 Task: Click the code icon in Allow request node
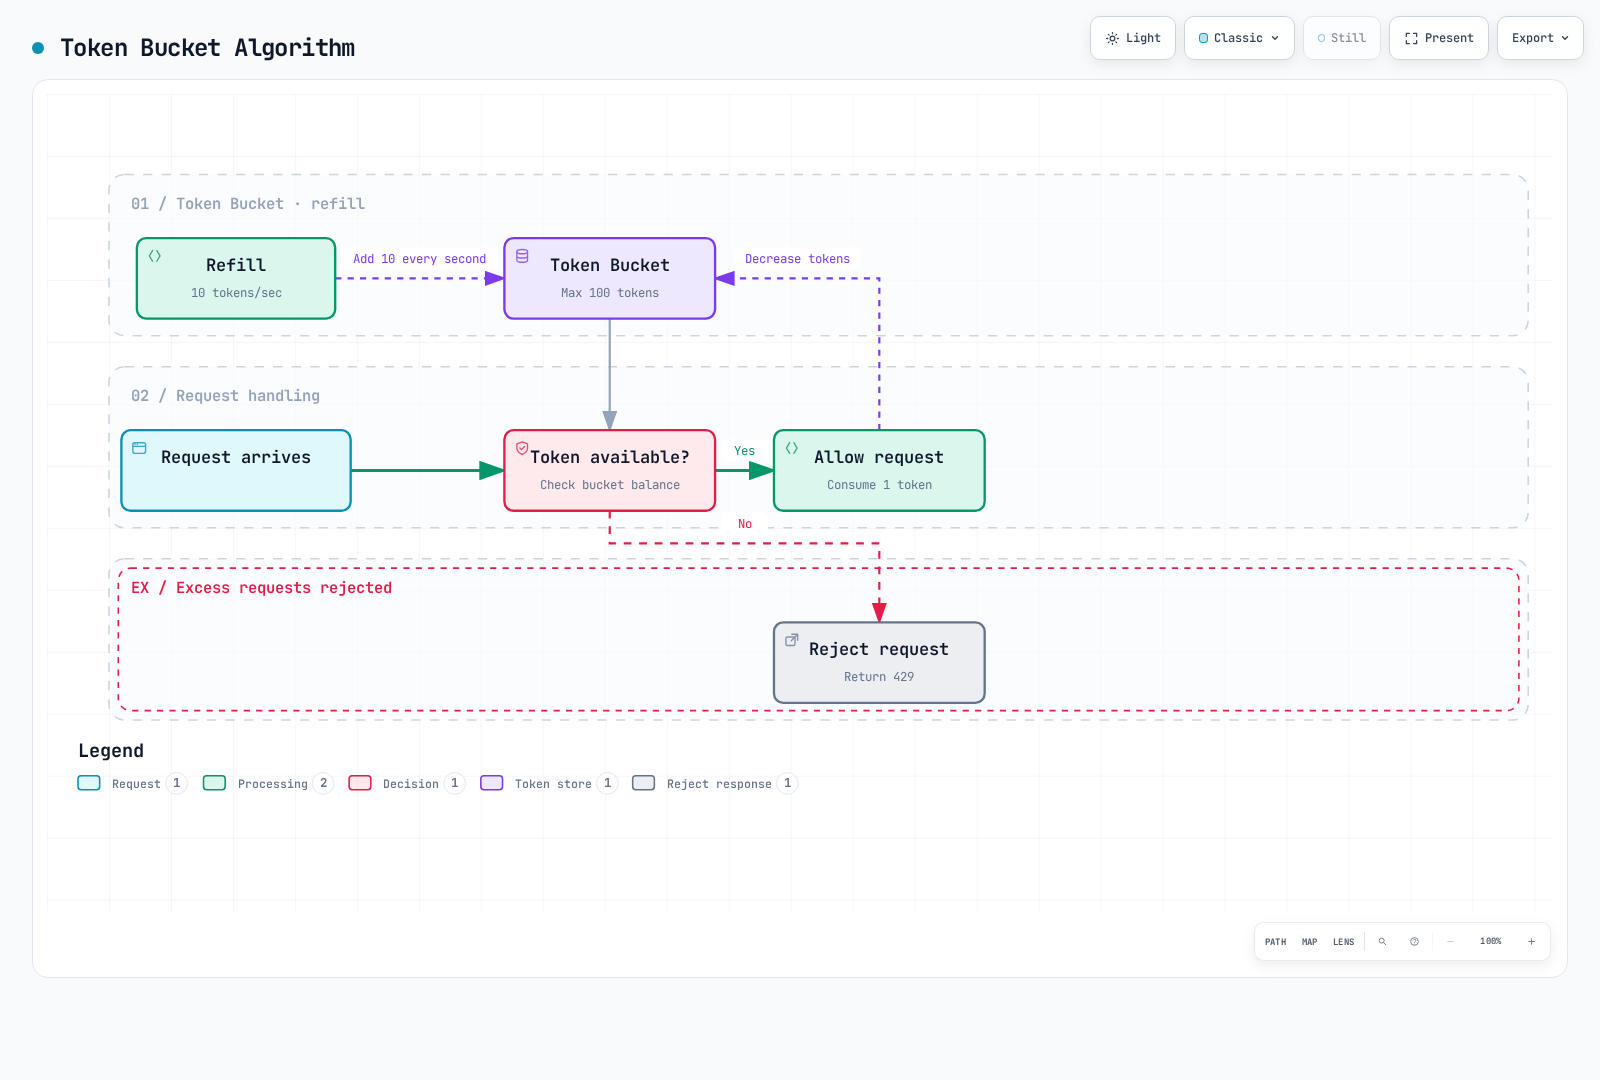click(792, 448)
